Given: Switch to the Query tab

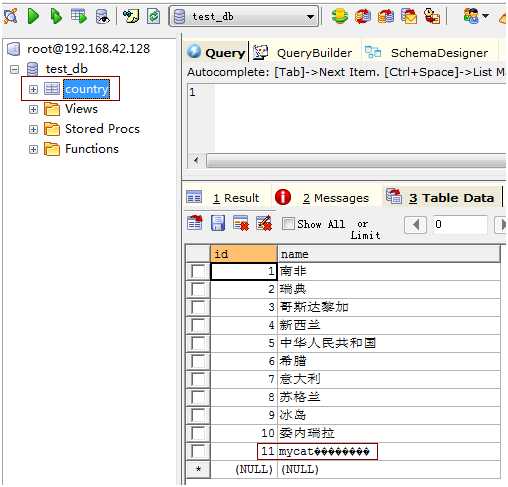Looking at the screenshot, I should [x=217, y=52].
